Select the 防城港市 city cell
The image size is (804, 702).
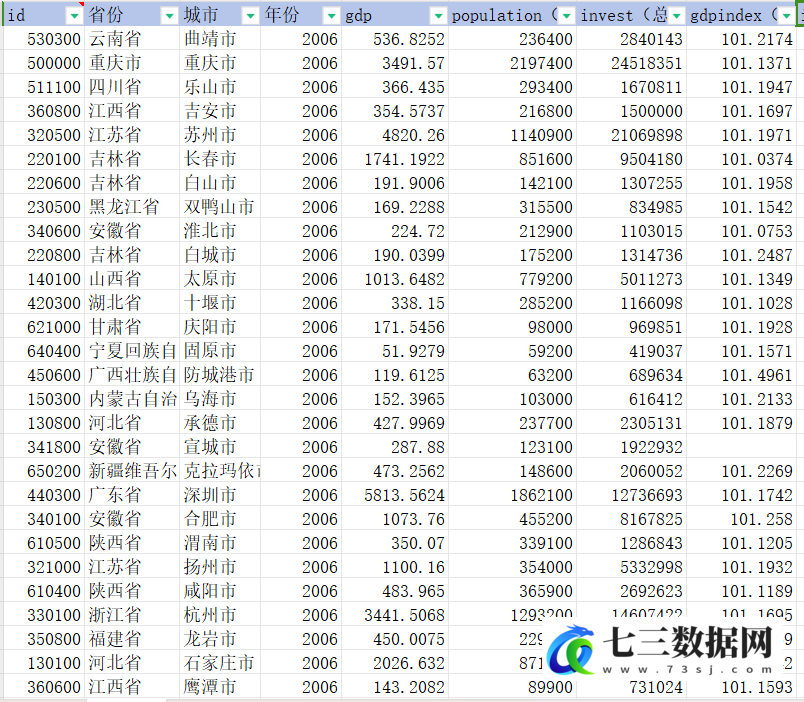tap(220, 375)
